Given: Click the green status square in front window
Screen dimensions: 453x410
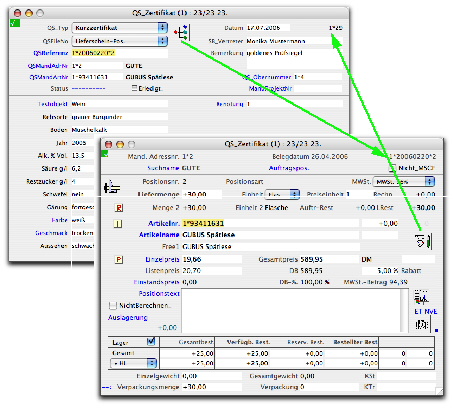Looking at the screenshot, I should tap(105, 154).
